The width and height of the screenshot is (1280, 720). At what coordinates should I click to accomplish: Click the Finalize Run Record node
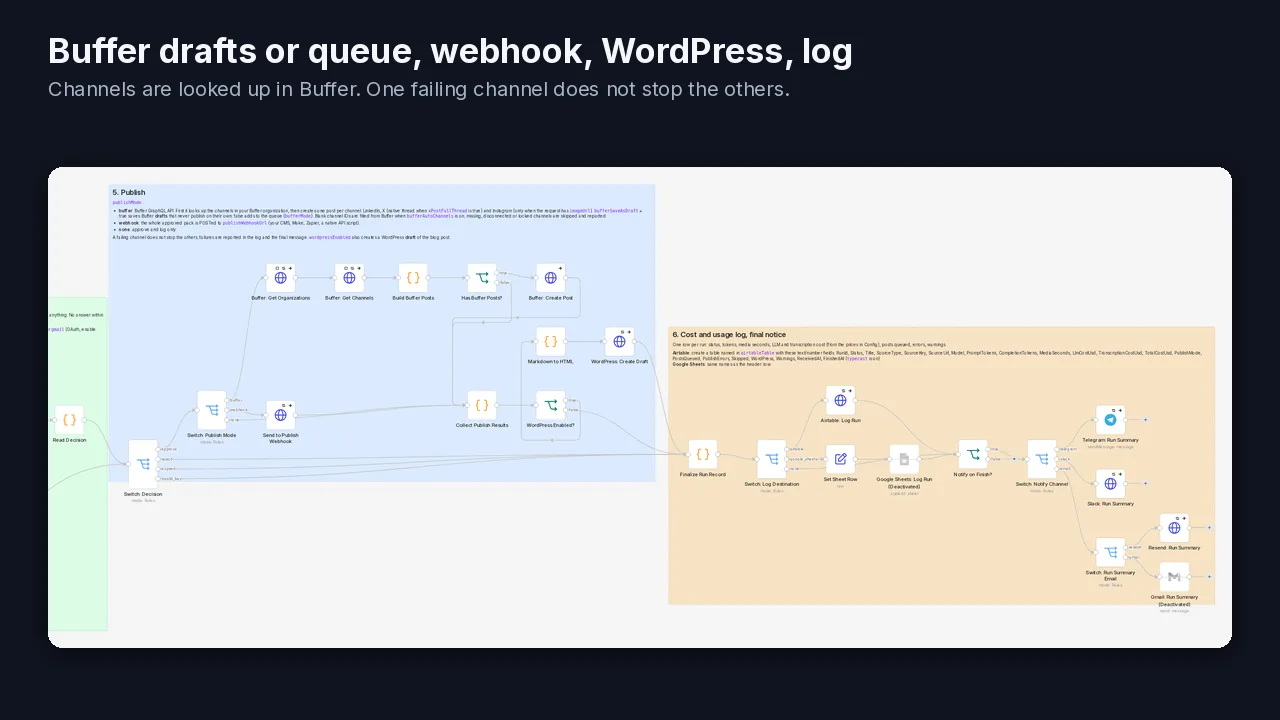point(703,454)
